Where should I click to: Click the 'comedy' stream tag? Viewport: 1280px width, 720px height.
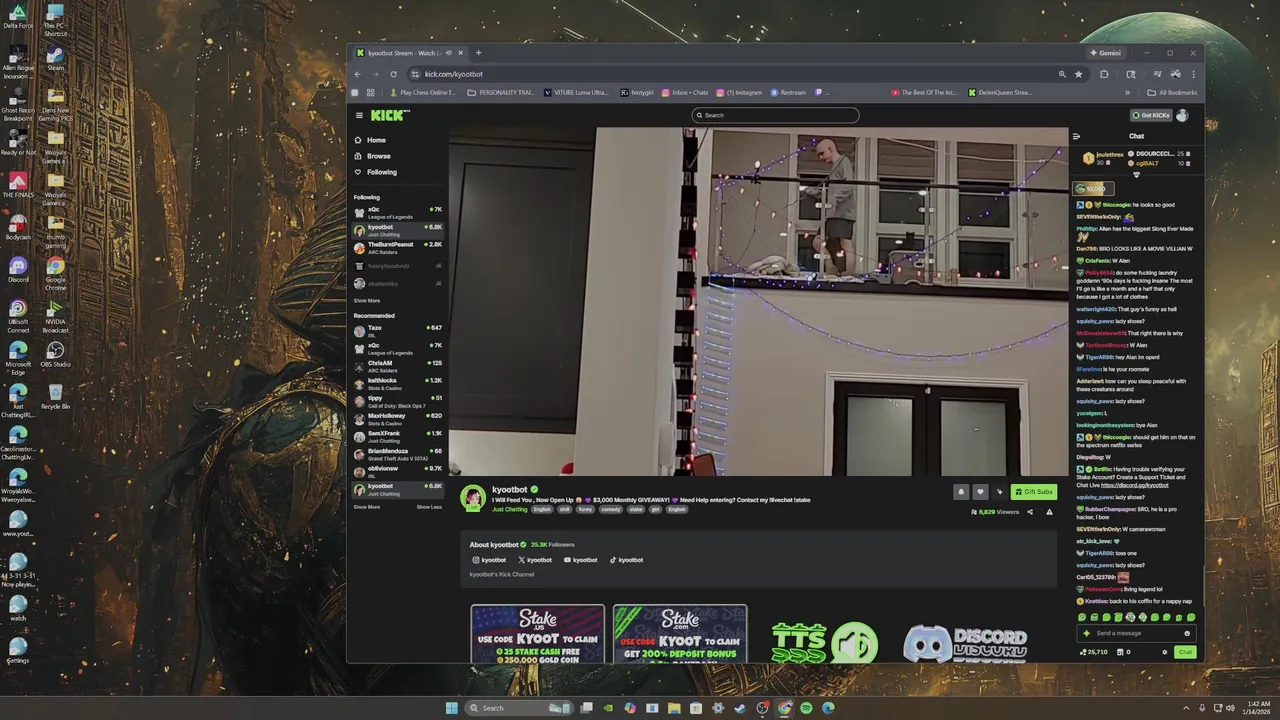611,509
